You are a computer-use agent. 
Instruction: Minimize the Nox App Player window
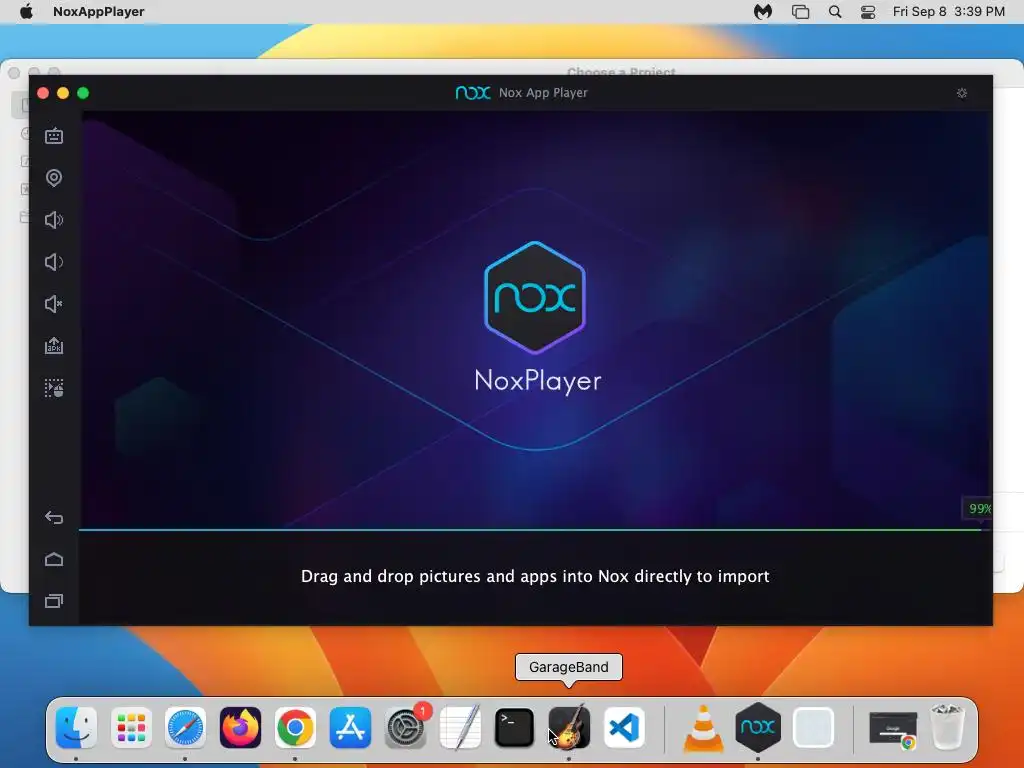[x=63, y=93]
